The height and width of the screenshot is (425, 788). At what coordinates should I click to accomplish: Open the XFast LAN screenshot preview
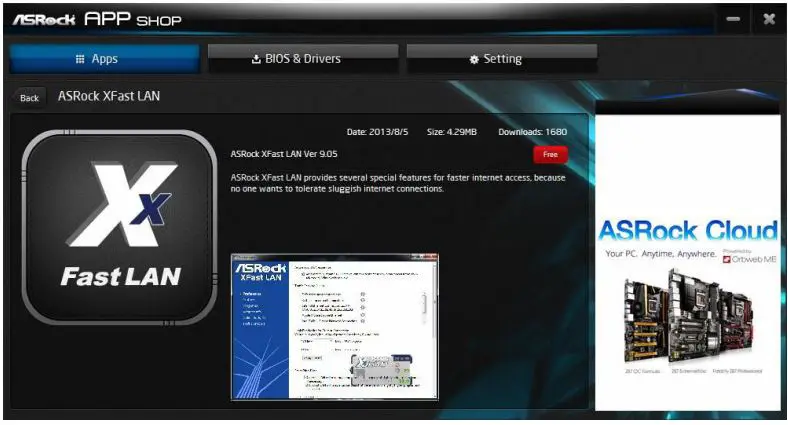click(x=335, y=327)
